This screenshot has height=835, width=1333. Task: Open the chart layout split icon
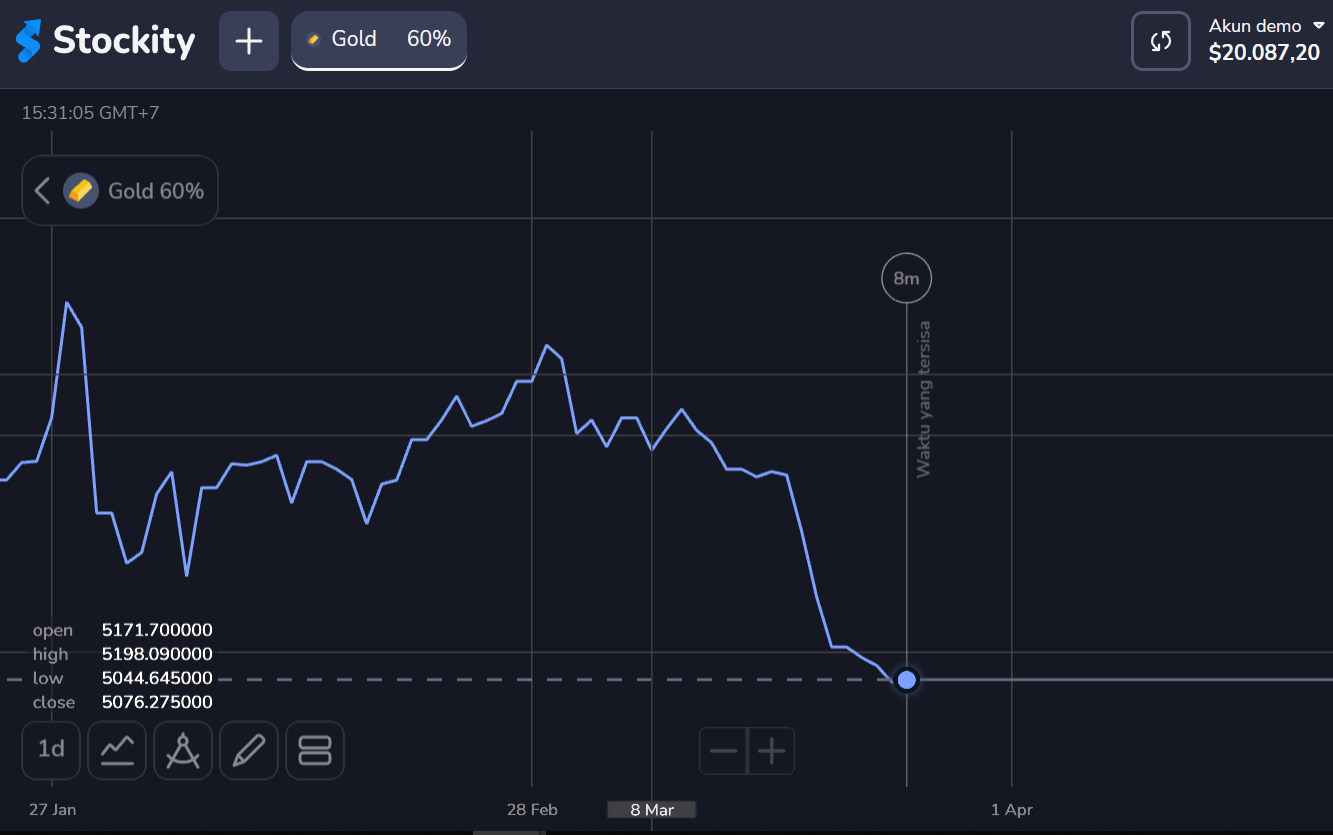tap(315, 750)
